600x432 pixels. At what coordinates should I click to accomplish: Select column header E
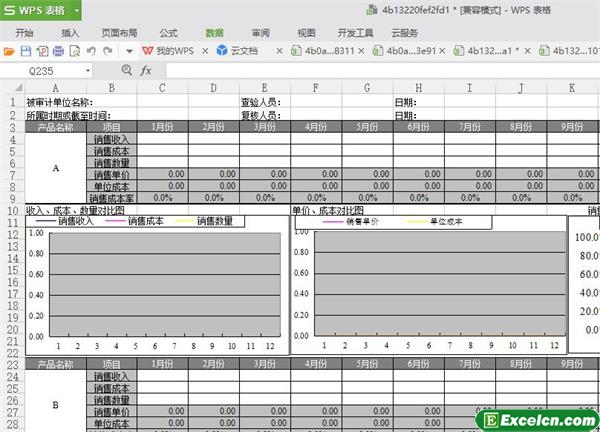(x=262, y=88)
